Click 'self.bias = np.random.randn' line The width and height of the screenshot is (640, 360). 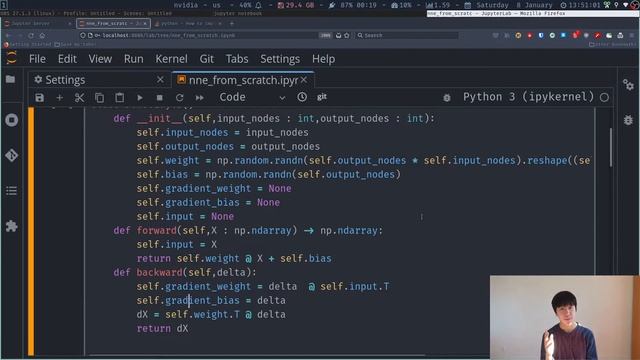[269, 175]
